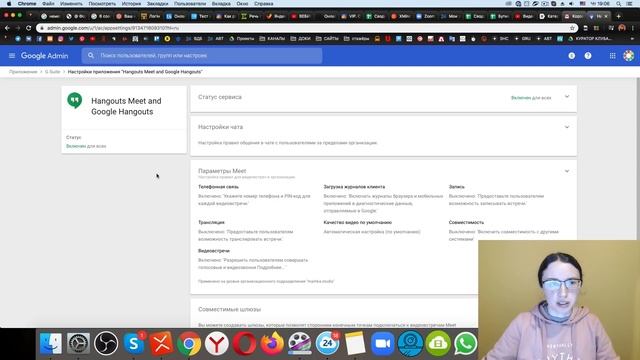Go back in browser history
This screenshot has width=640, height=360.
[7, 28]
